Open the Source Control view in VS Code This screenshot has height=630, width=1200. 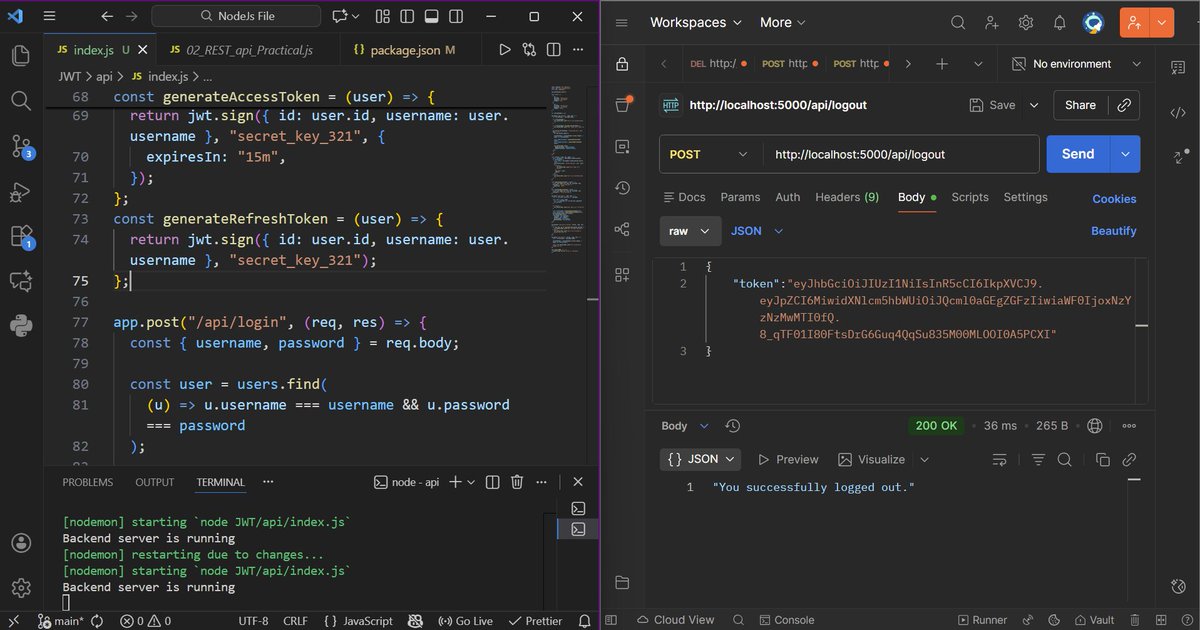[x=20, y=146]
